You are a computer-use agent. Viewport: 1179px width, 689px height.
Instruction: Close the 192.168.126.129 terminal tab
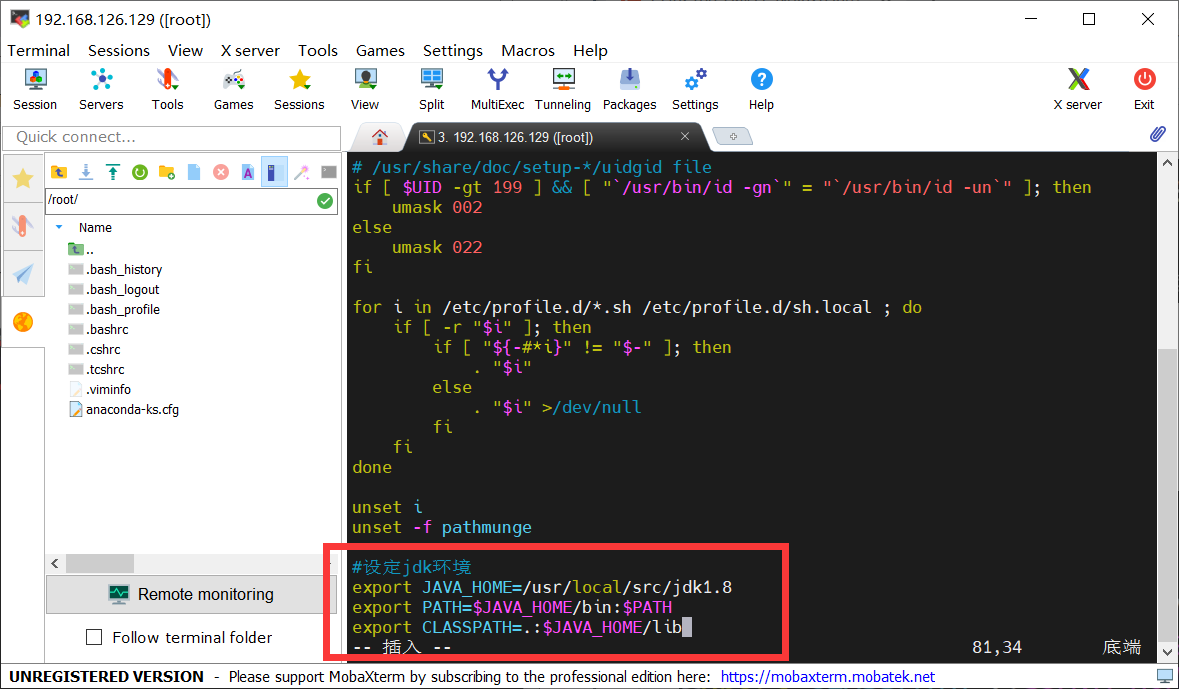(x=684, y=136)
